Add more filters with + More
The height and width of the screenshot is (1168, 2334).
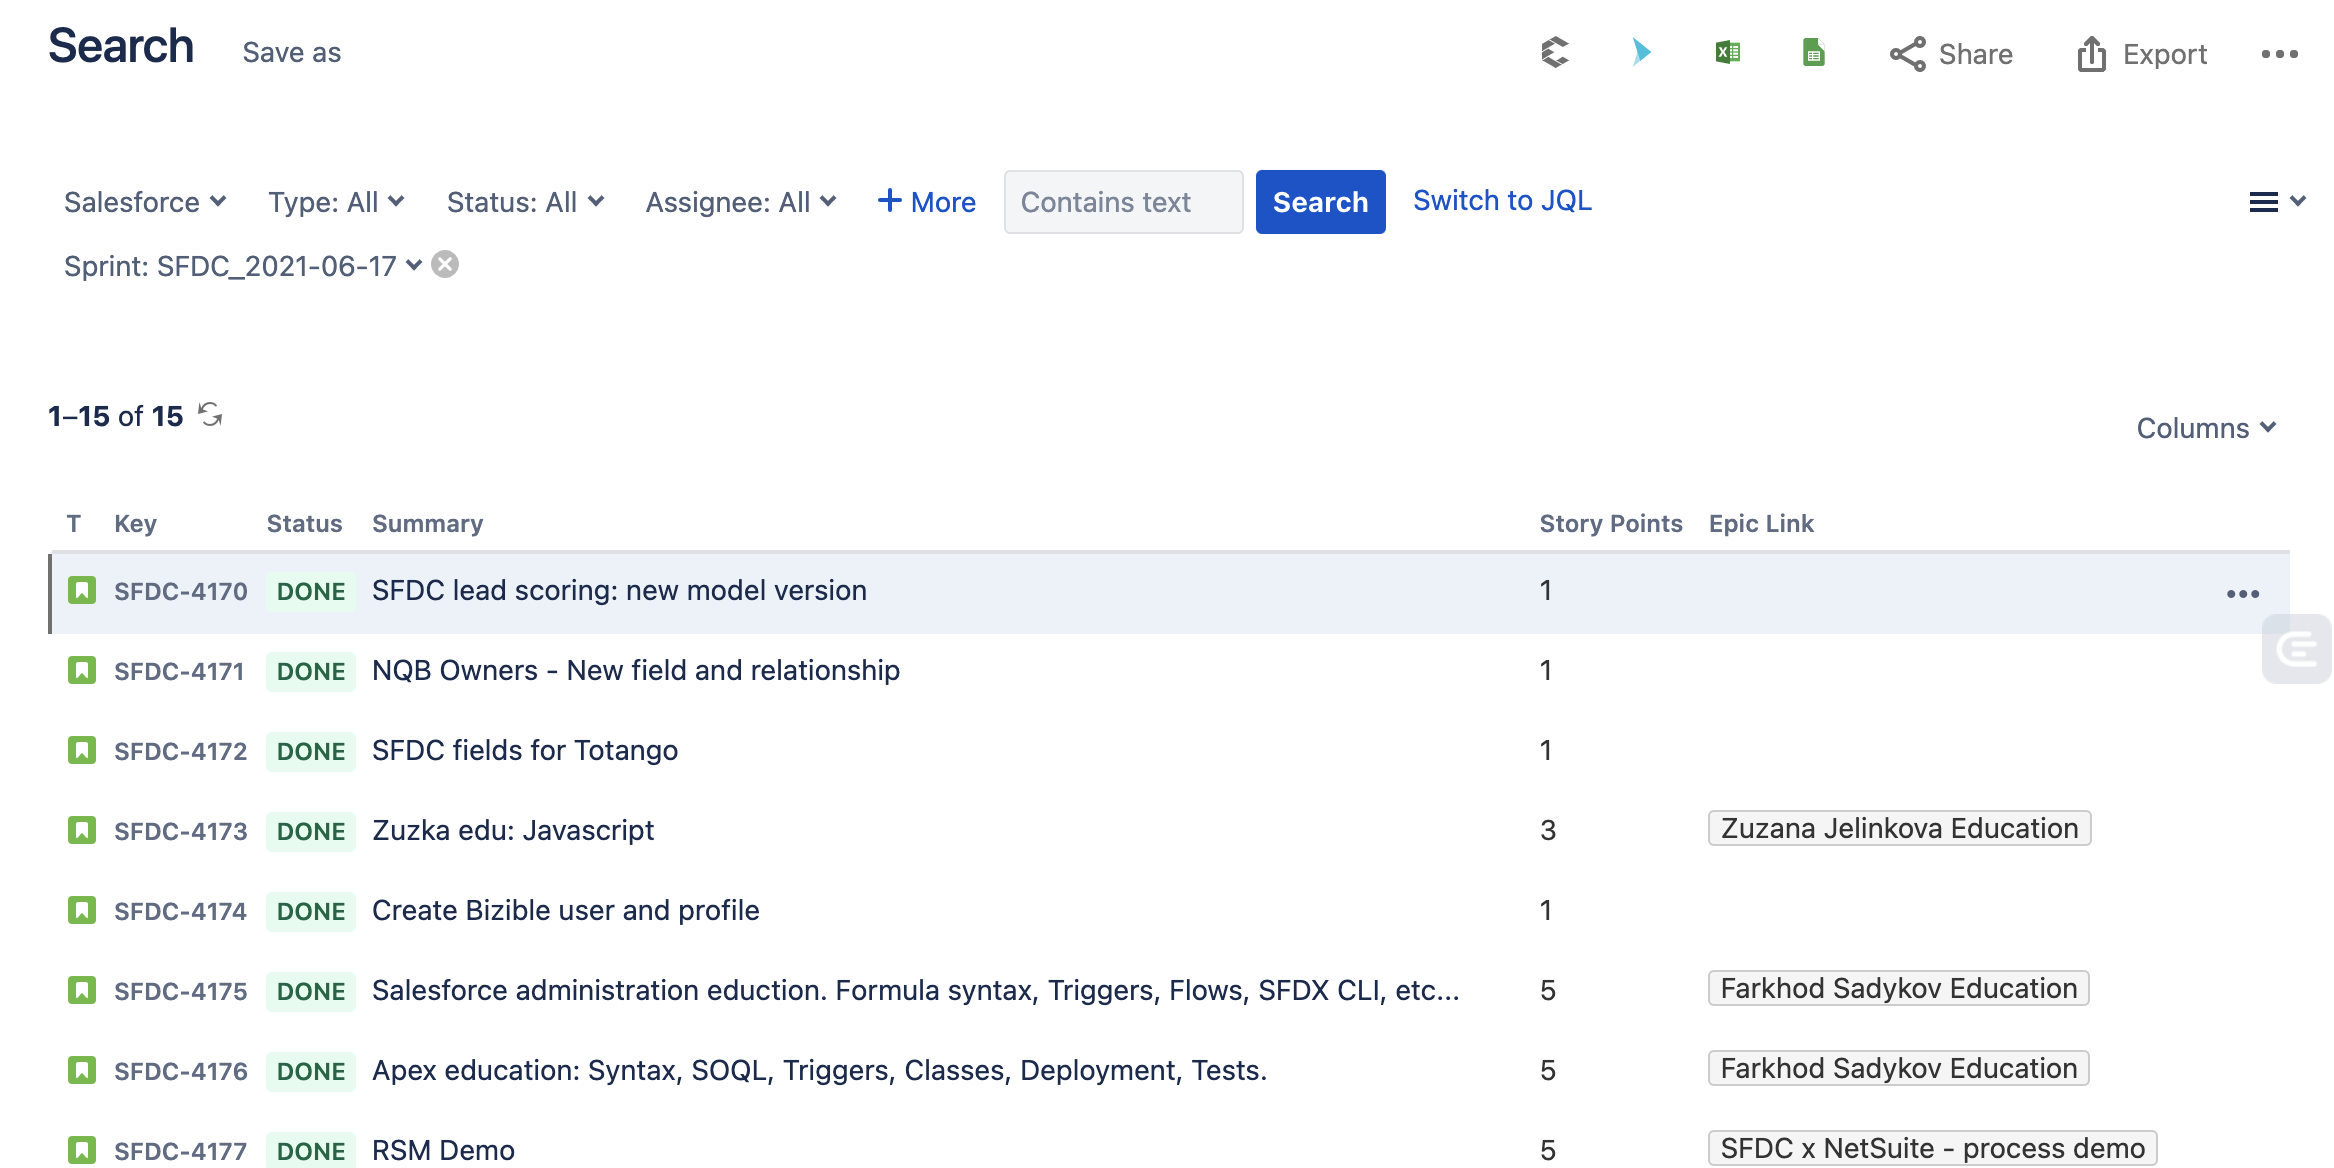[x=926, y=202]
